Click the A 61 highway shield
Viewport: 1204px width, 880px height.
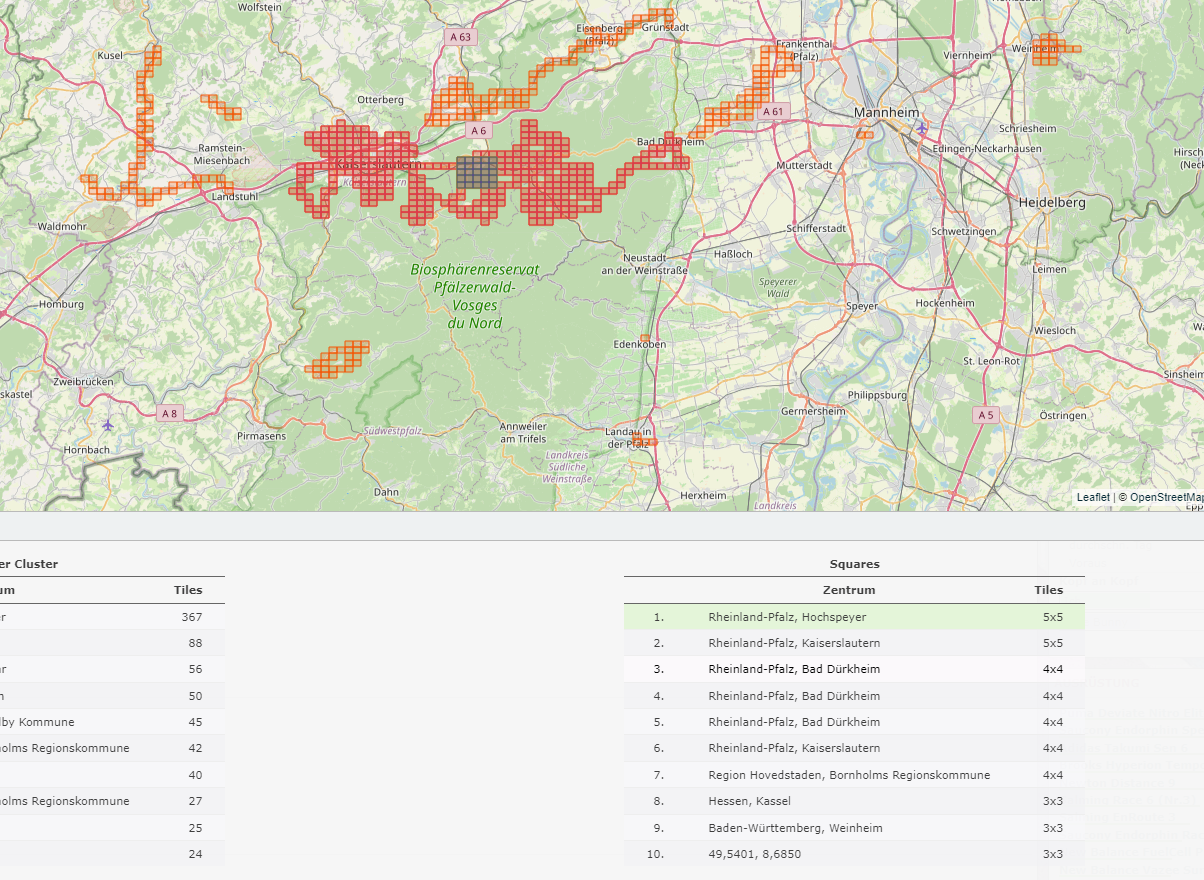tap(773, 111)
